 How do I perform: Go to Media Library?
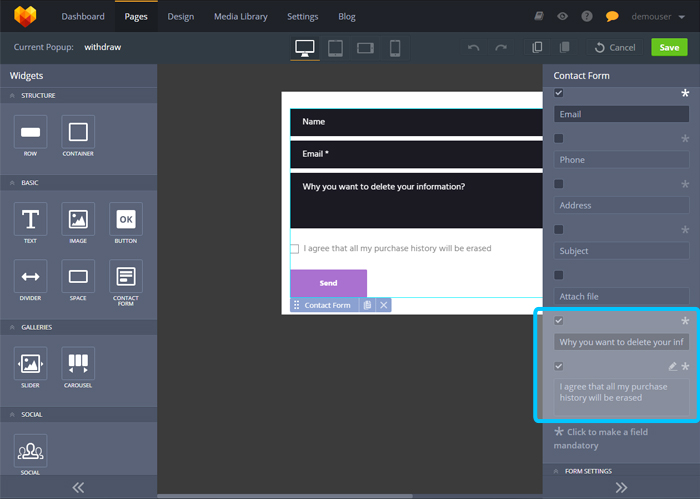(x=241, y=17)
